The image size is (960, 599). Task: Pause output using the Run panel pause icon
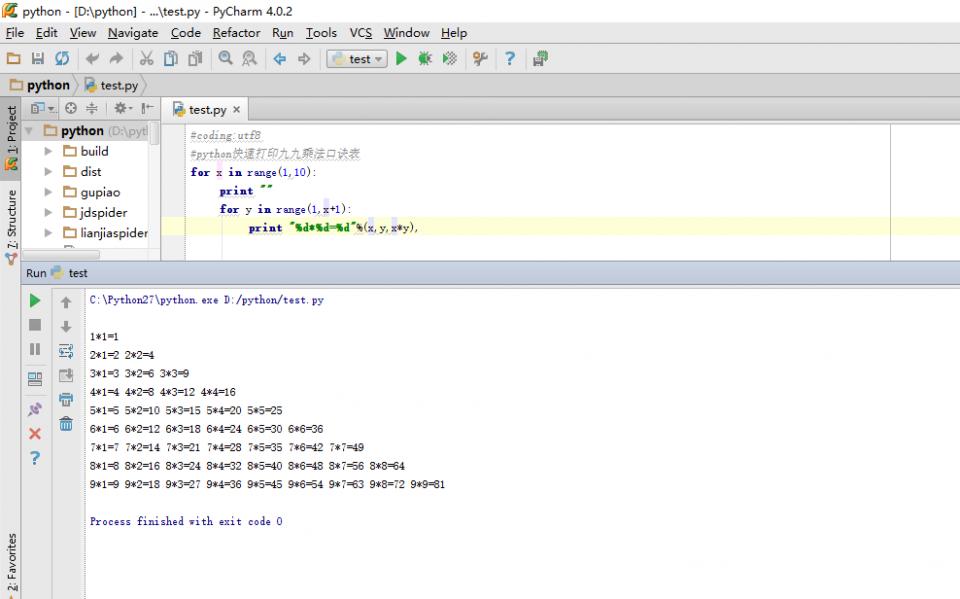(x=35, y=349)
